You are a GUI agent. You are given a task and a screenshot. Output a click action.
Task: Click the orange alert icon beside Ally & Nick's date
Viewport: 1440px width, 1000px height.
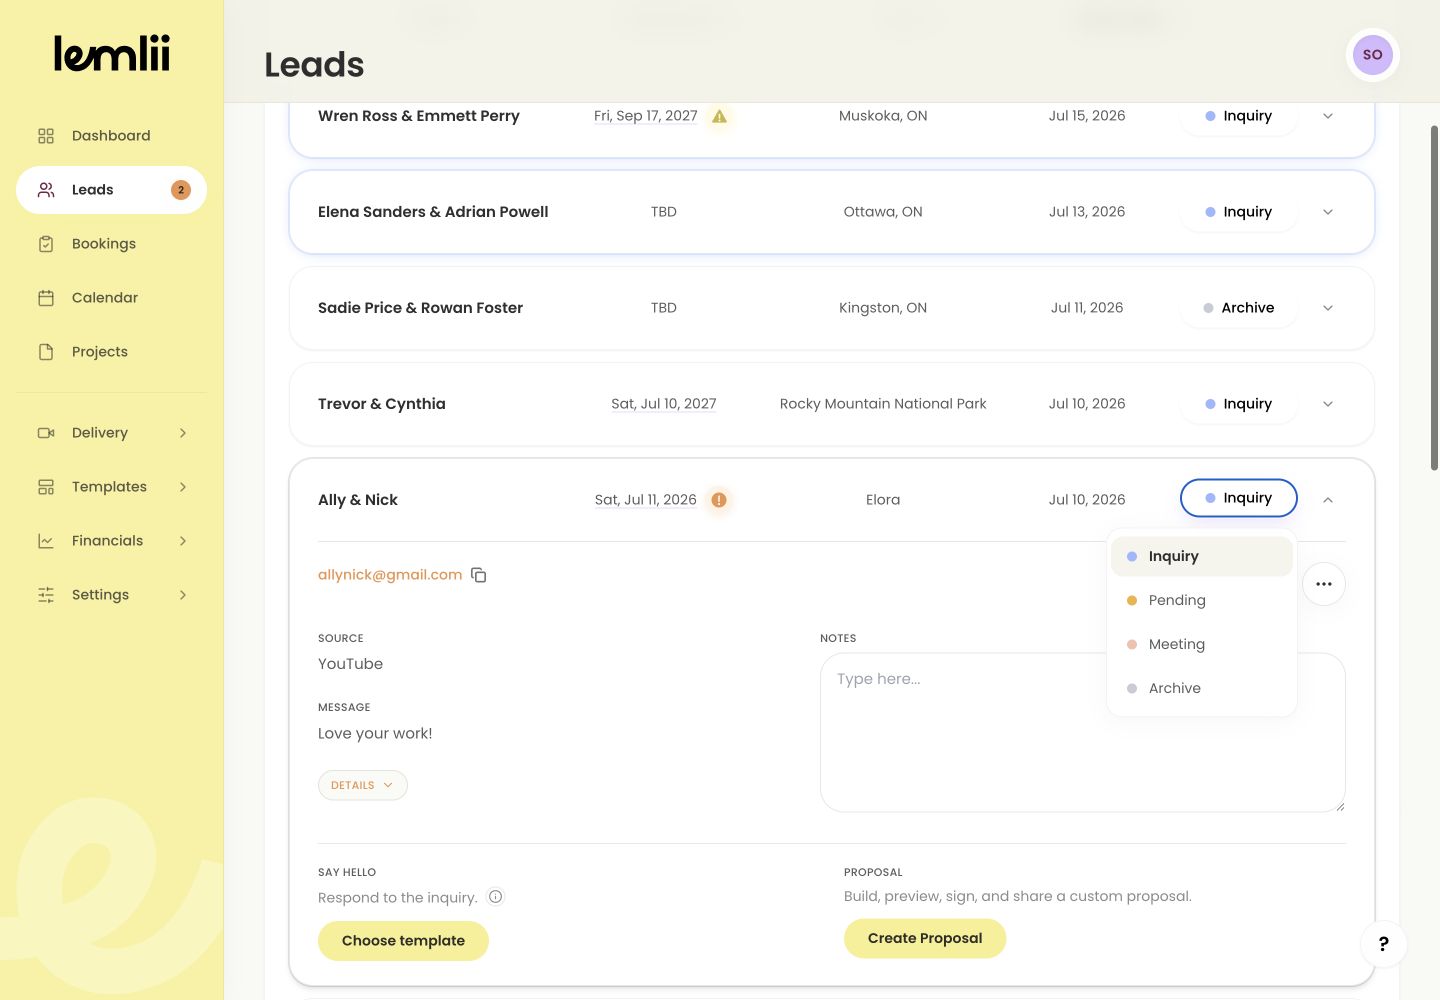(x=719, y=500)
